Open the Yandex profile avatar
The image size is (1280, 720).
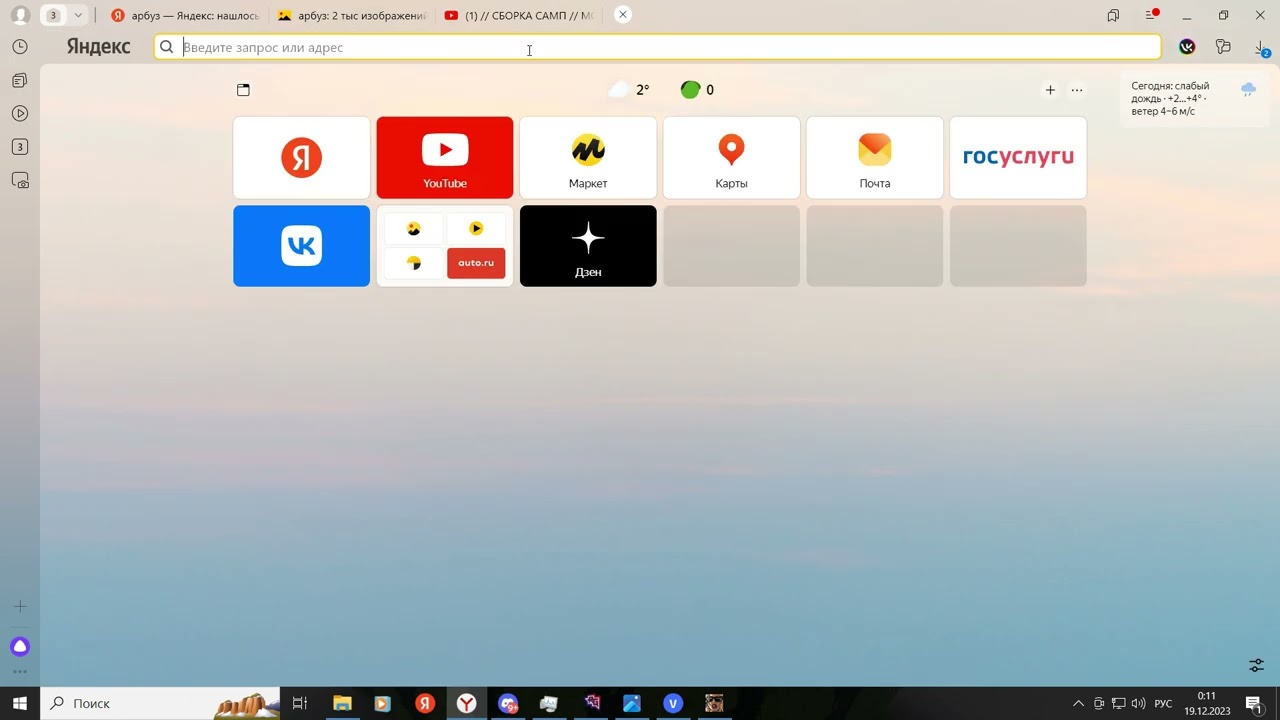(20, 15)
